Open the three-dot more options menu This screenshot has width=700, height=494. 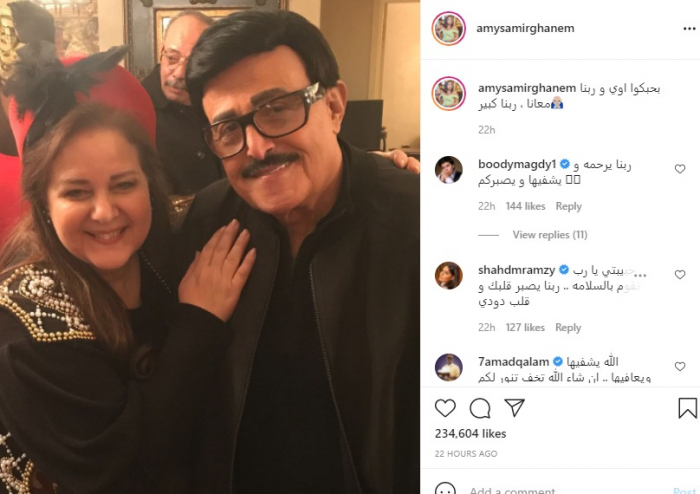coord(689,29)
